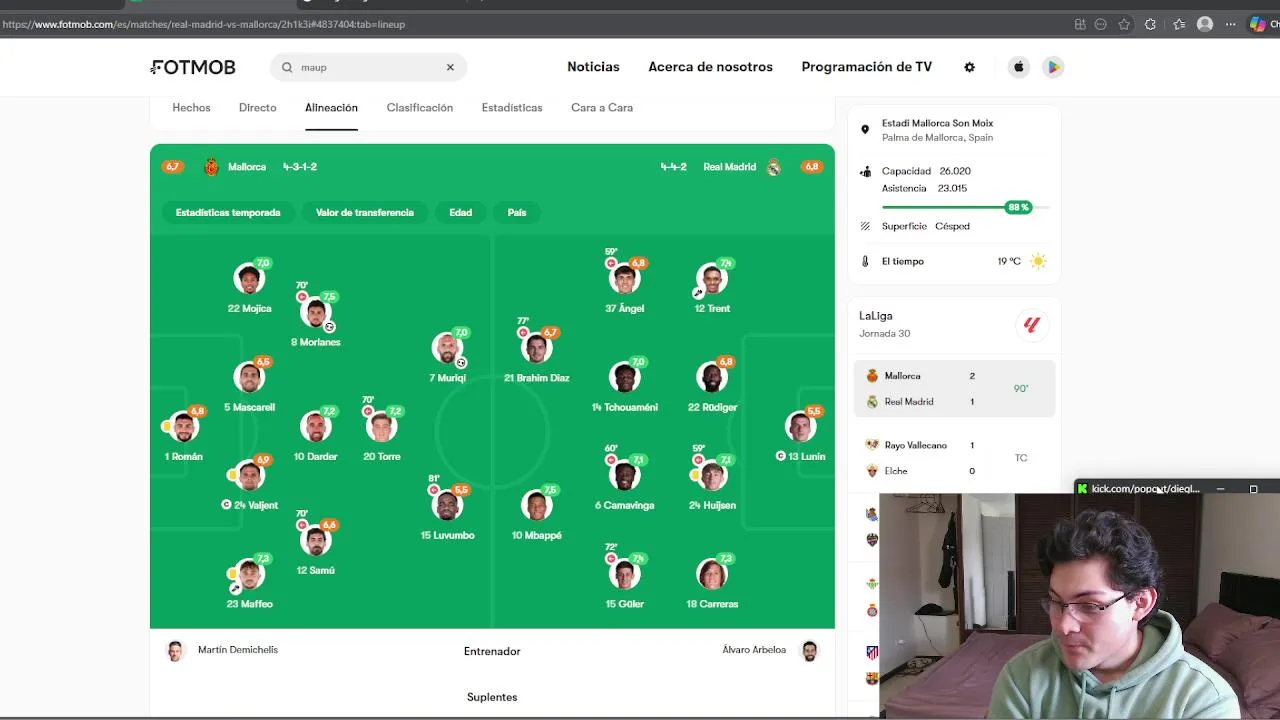Toggle the País filter pill
1280x720 pixels.
point(517,212)
